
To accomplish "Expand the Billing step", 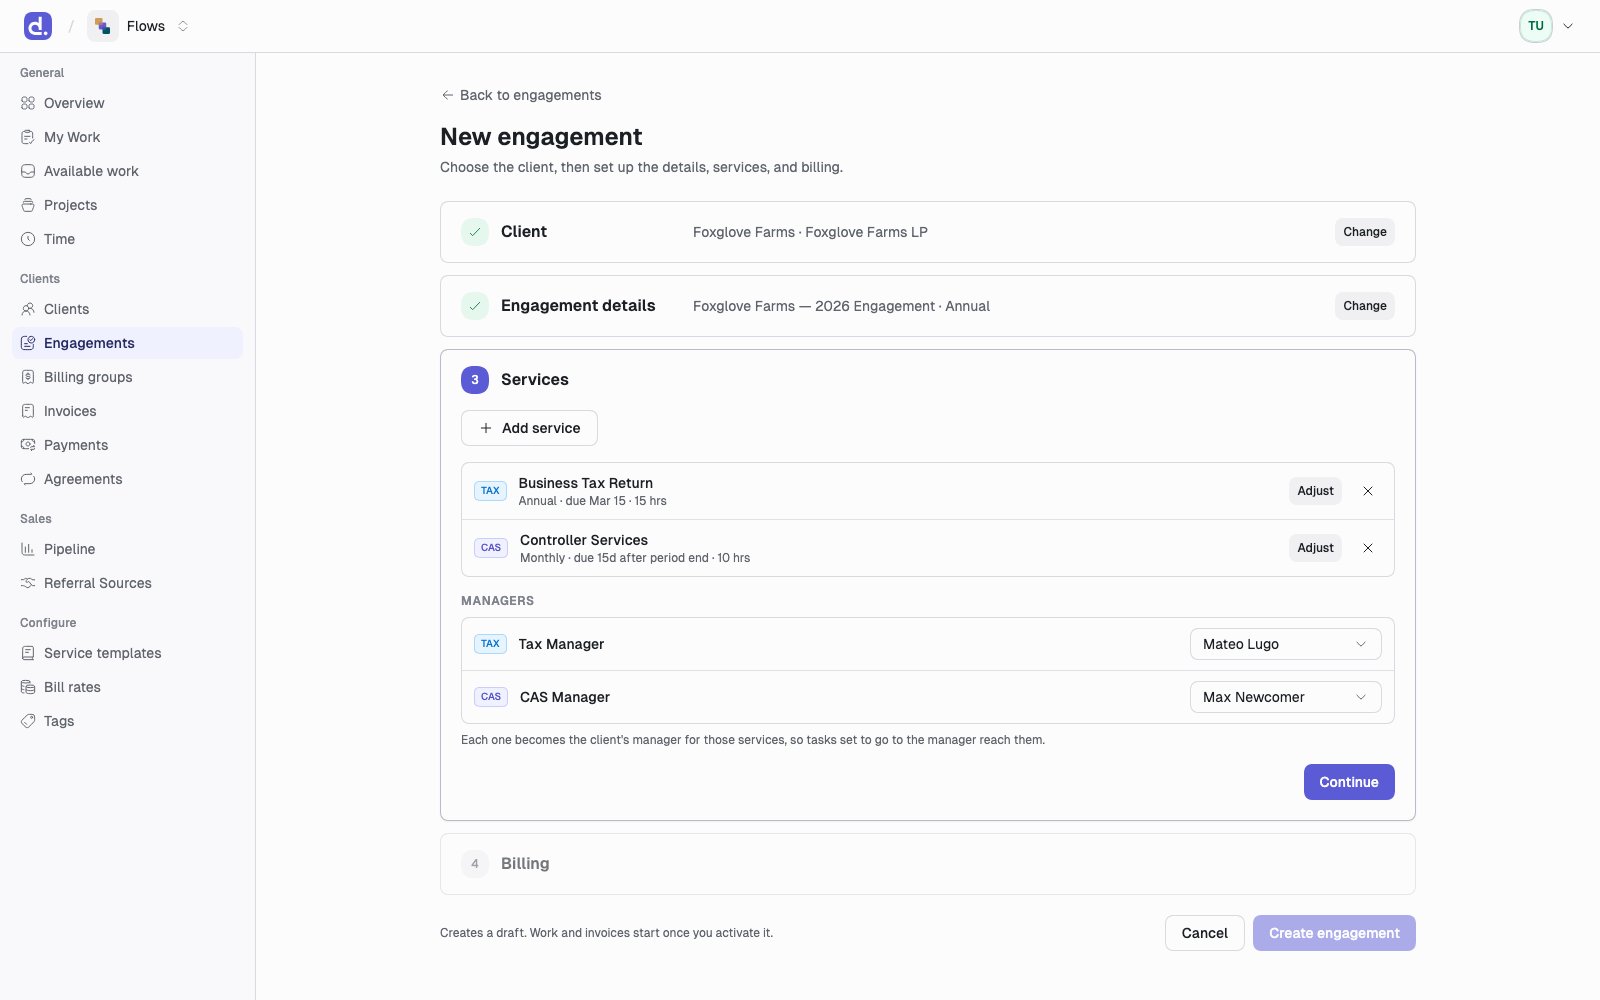I will point(927,864).
